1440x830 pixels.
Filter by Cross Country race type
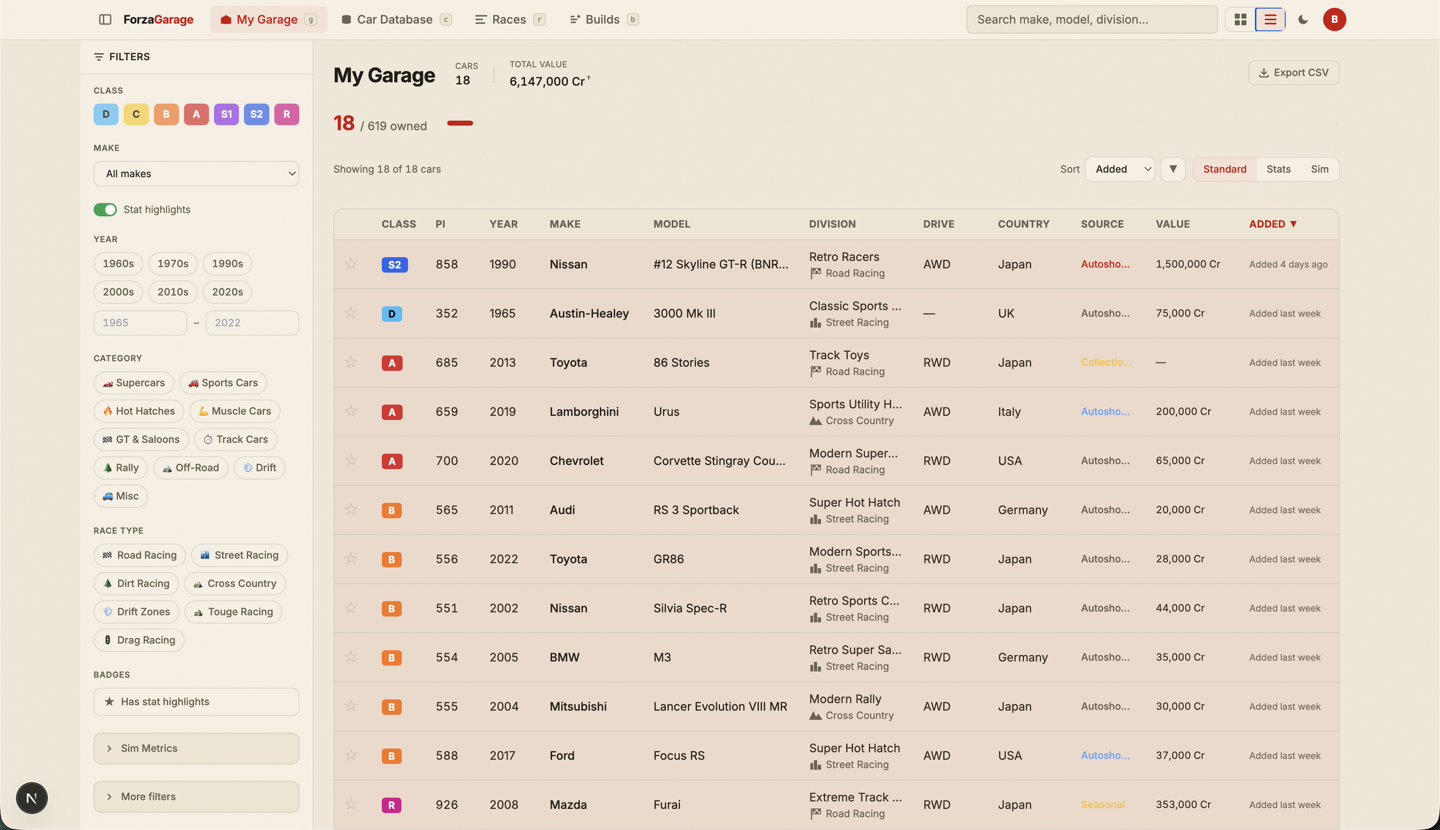click(x=235, y=584)
